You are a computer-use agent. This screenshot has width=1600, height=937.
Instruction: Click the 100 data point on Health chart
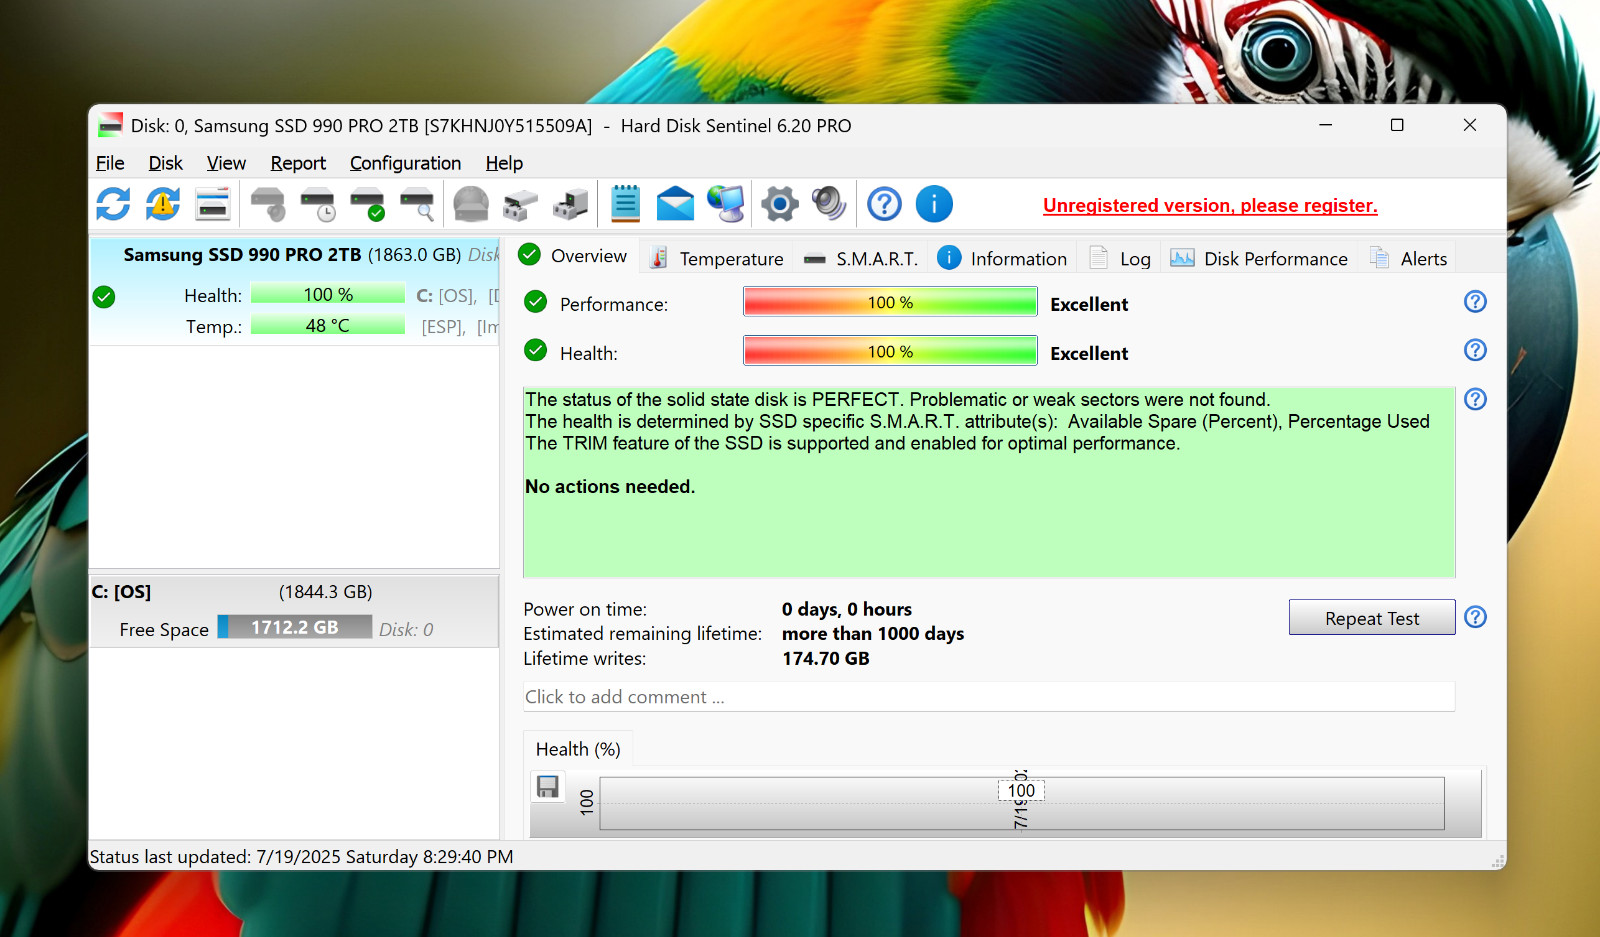(x=1021, y=790)
